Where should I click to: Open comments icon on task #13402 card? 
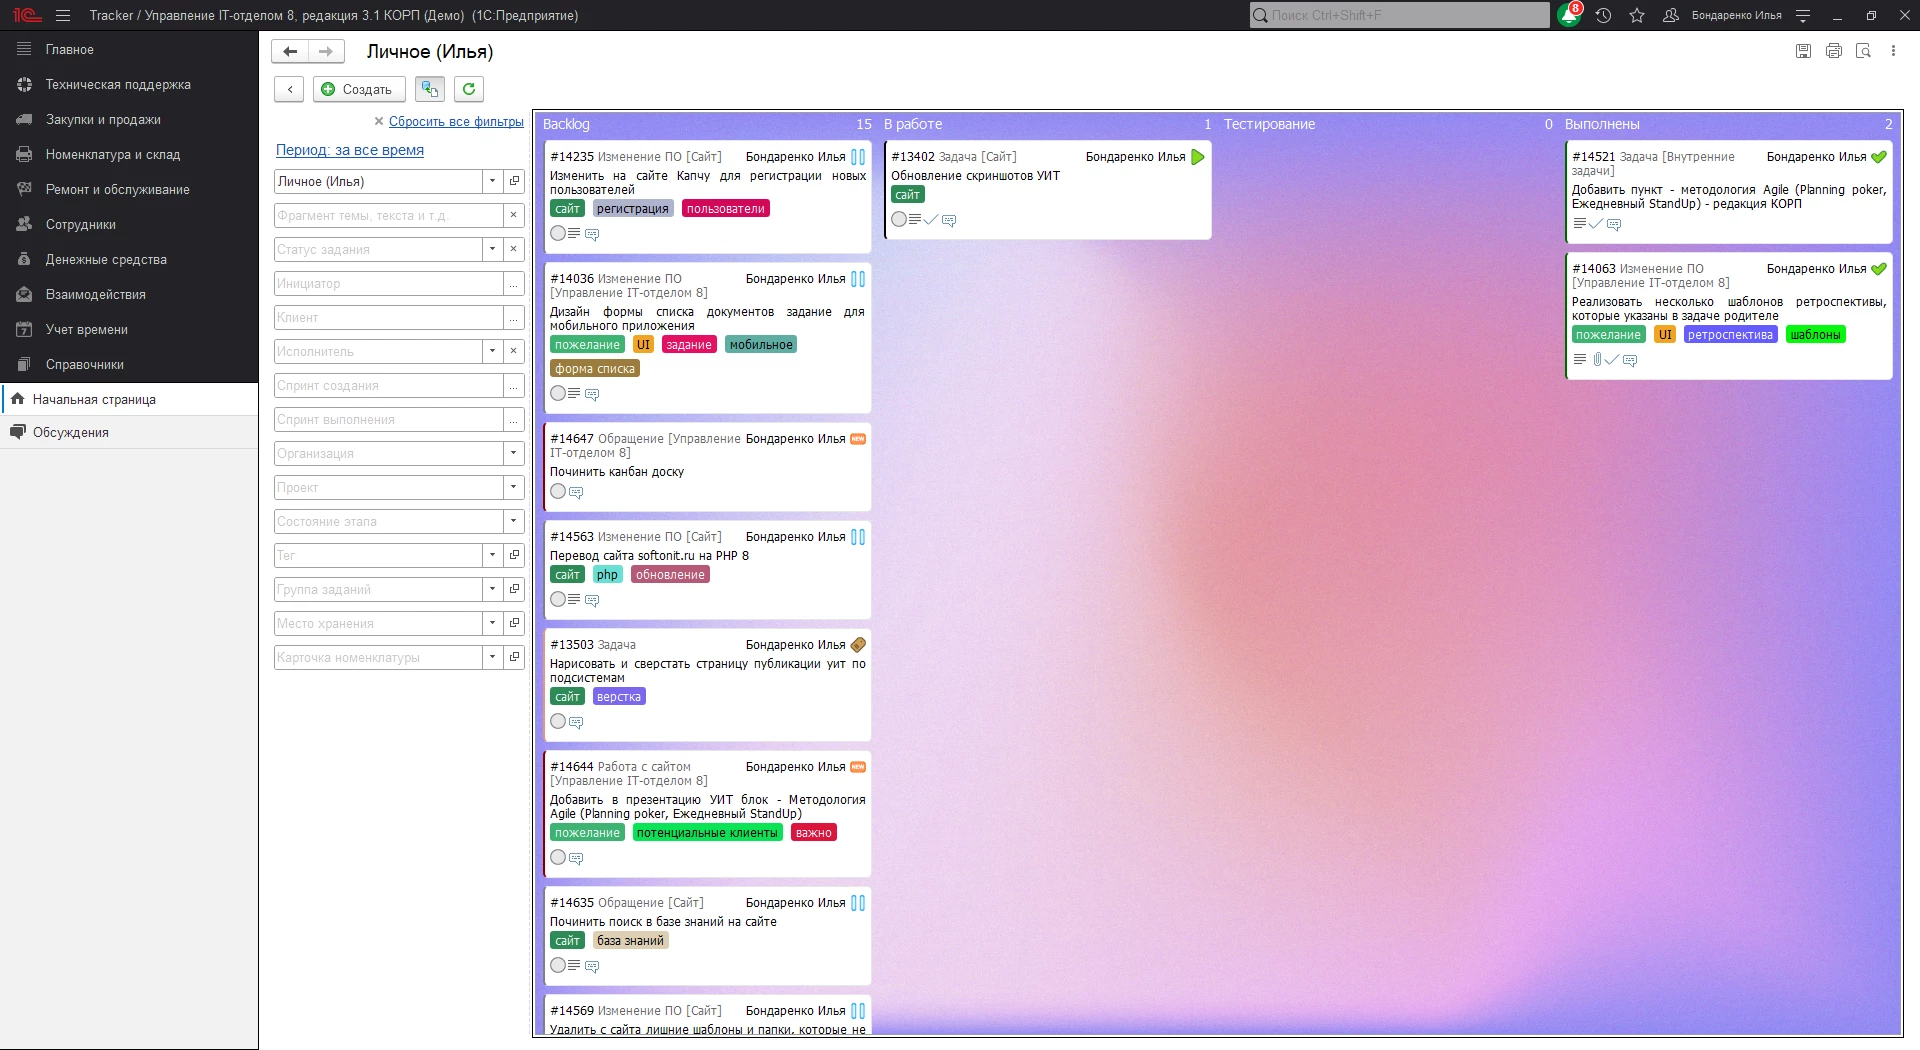pyautogui.click(x=949, y=220)
